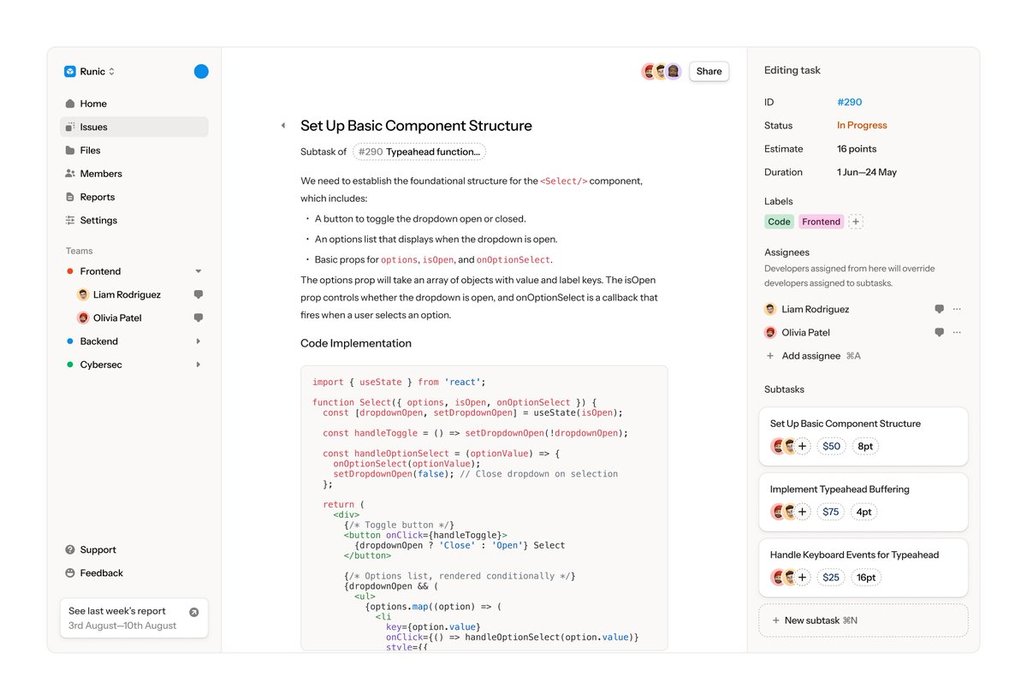Click comment icon next to Olivia Patel in Teams

point(198,318)
